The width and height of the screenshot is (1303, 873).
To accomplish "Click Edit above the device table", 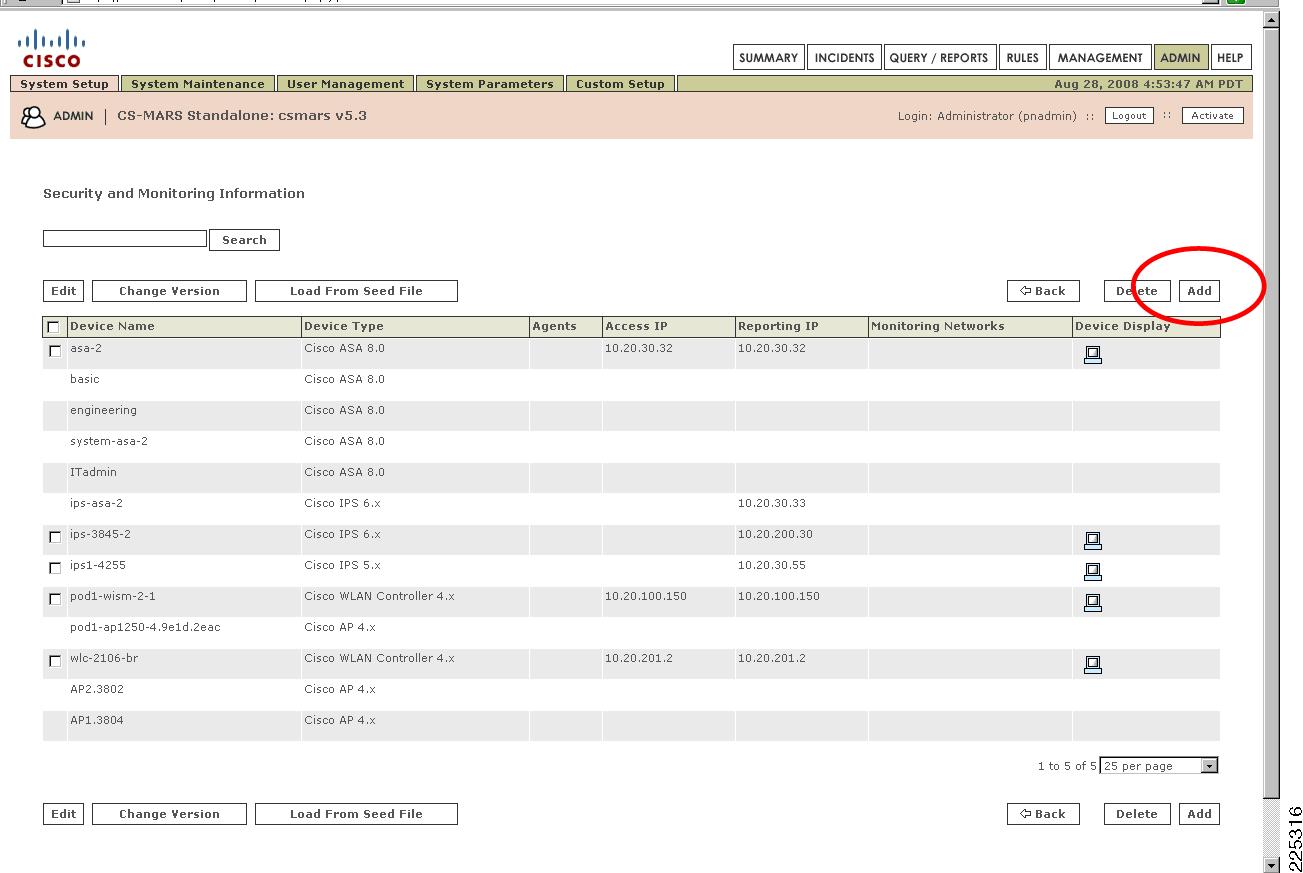I will 64,291.
